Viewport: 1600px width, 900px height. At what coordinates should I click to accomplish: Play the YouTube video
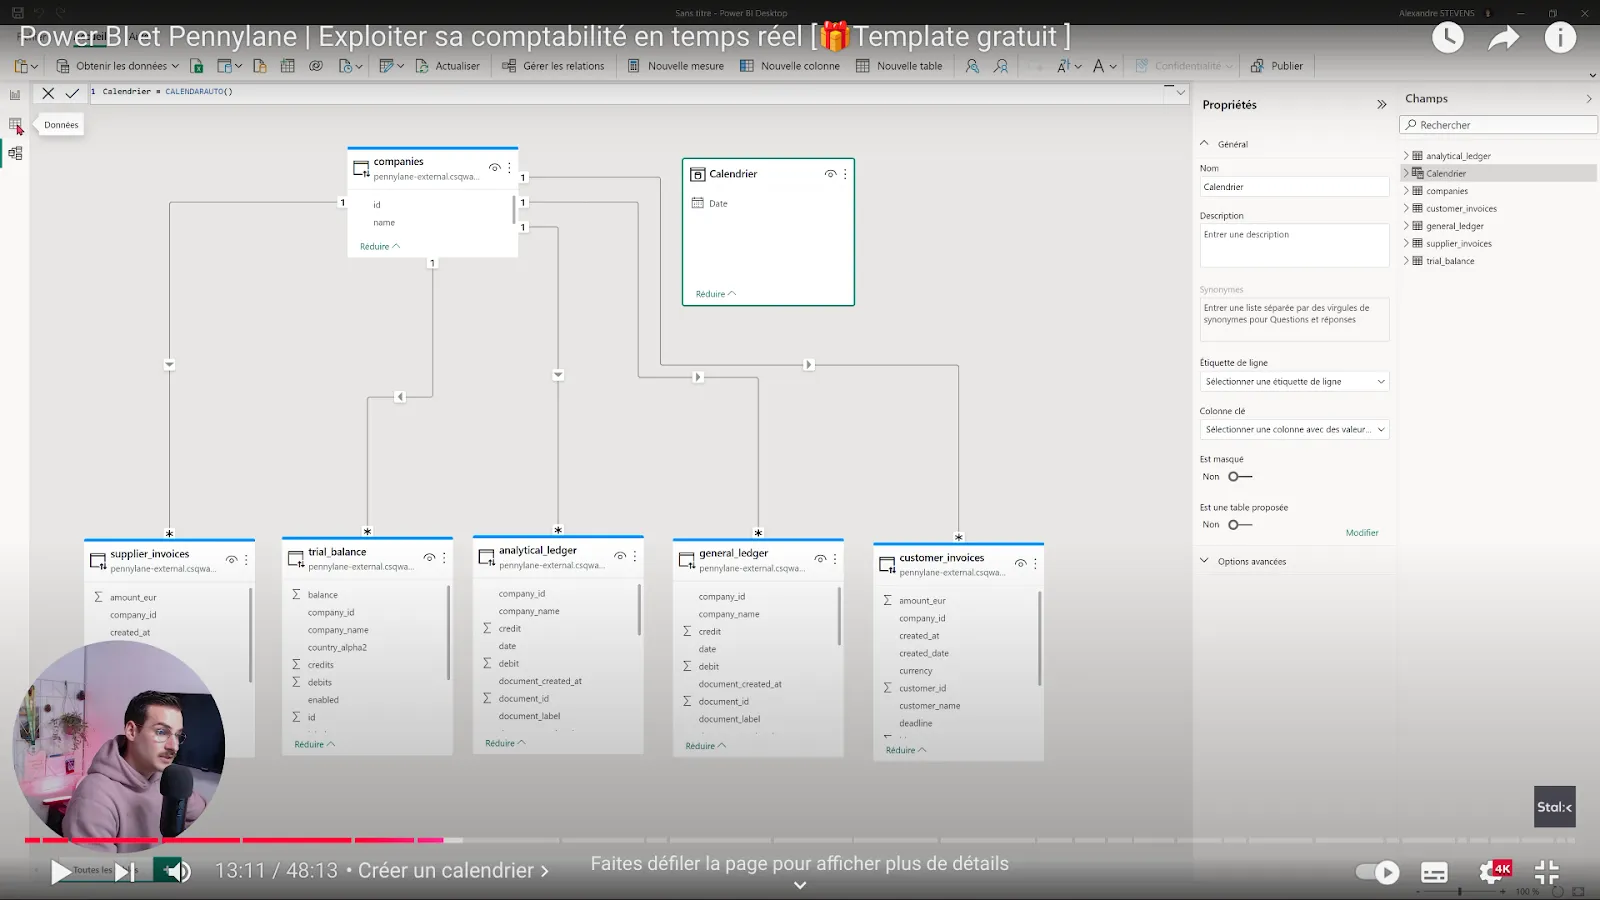click(61, 872)
